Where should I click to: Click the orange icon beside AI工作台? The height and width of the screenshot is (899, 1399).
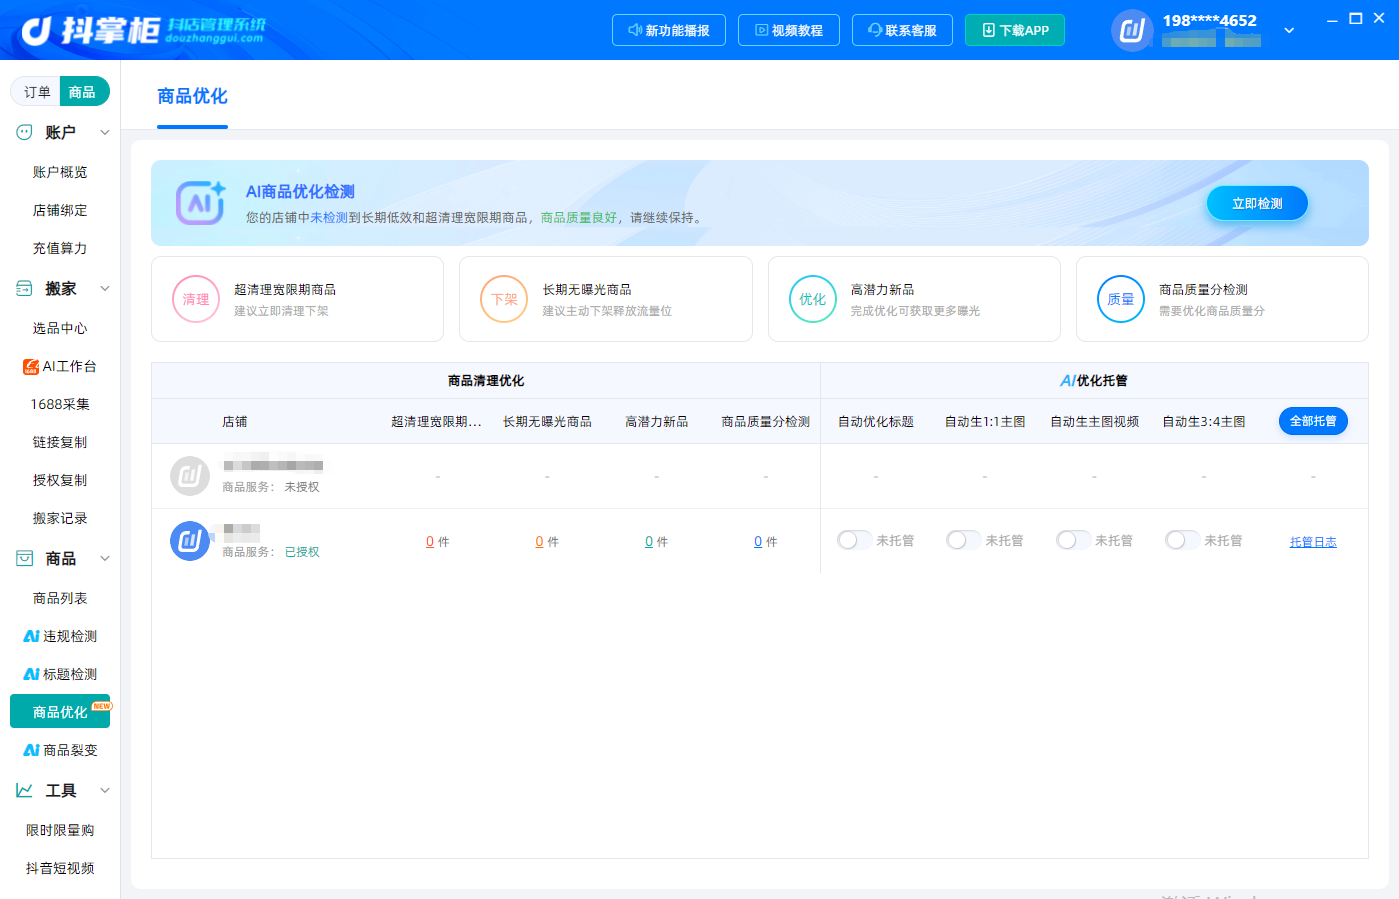coord(31,367)
